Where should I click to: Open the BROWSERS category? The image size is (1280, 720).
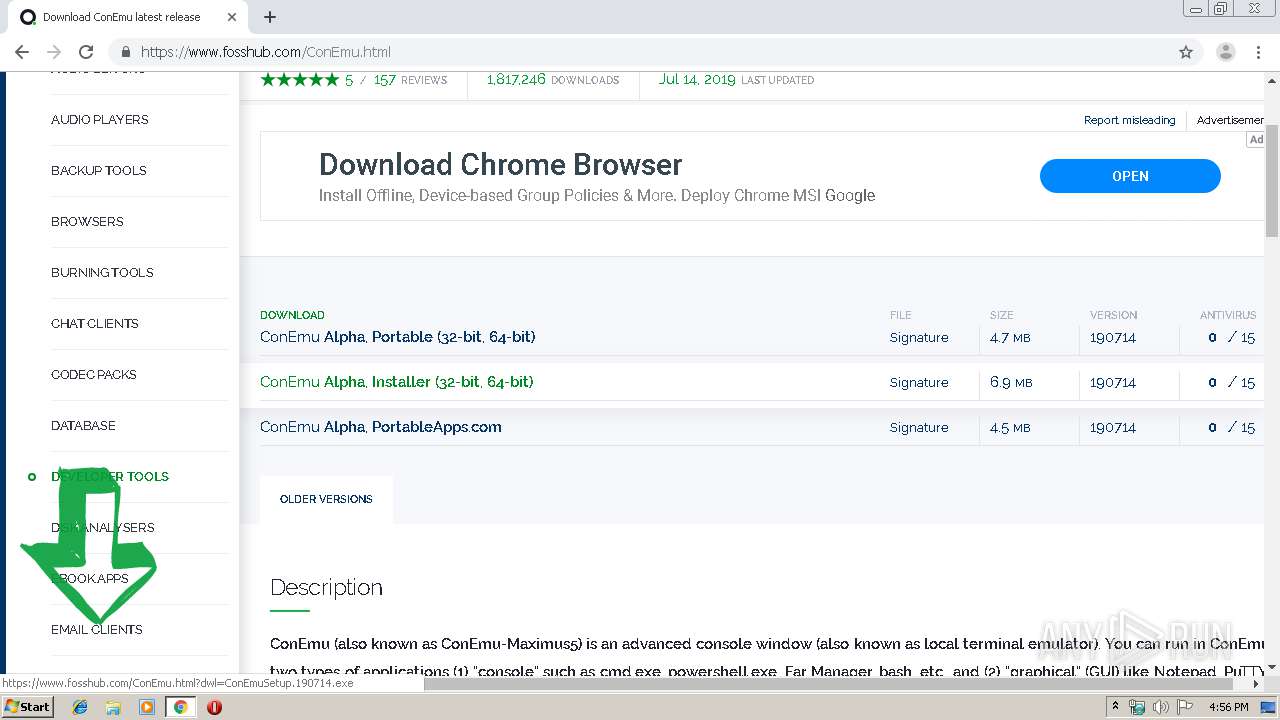coord(87,221)
